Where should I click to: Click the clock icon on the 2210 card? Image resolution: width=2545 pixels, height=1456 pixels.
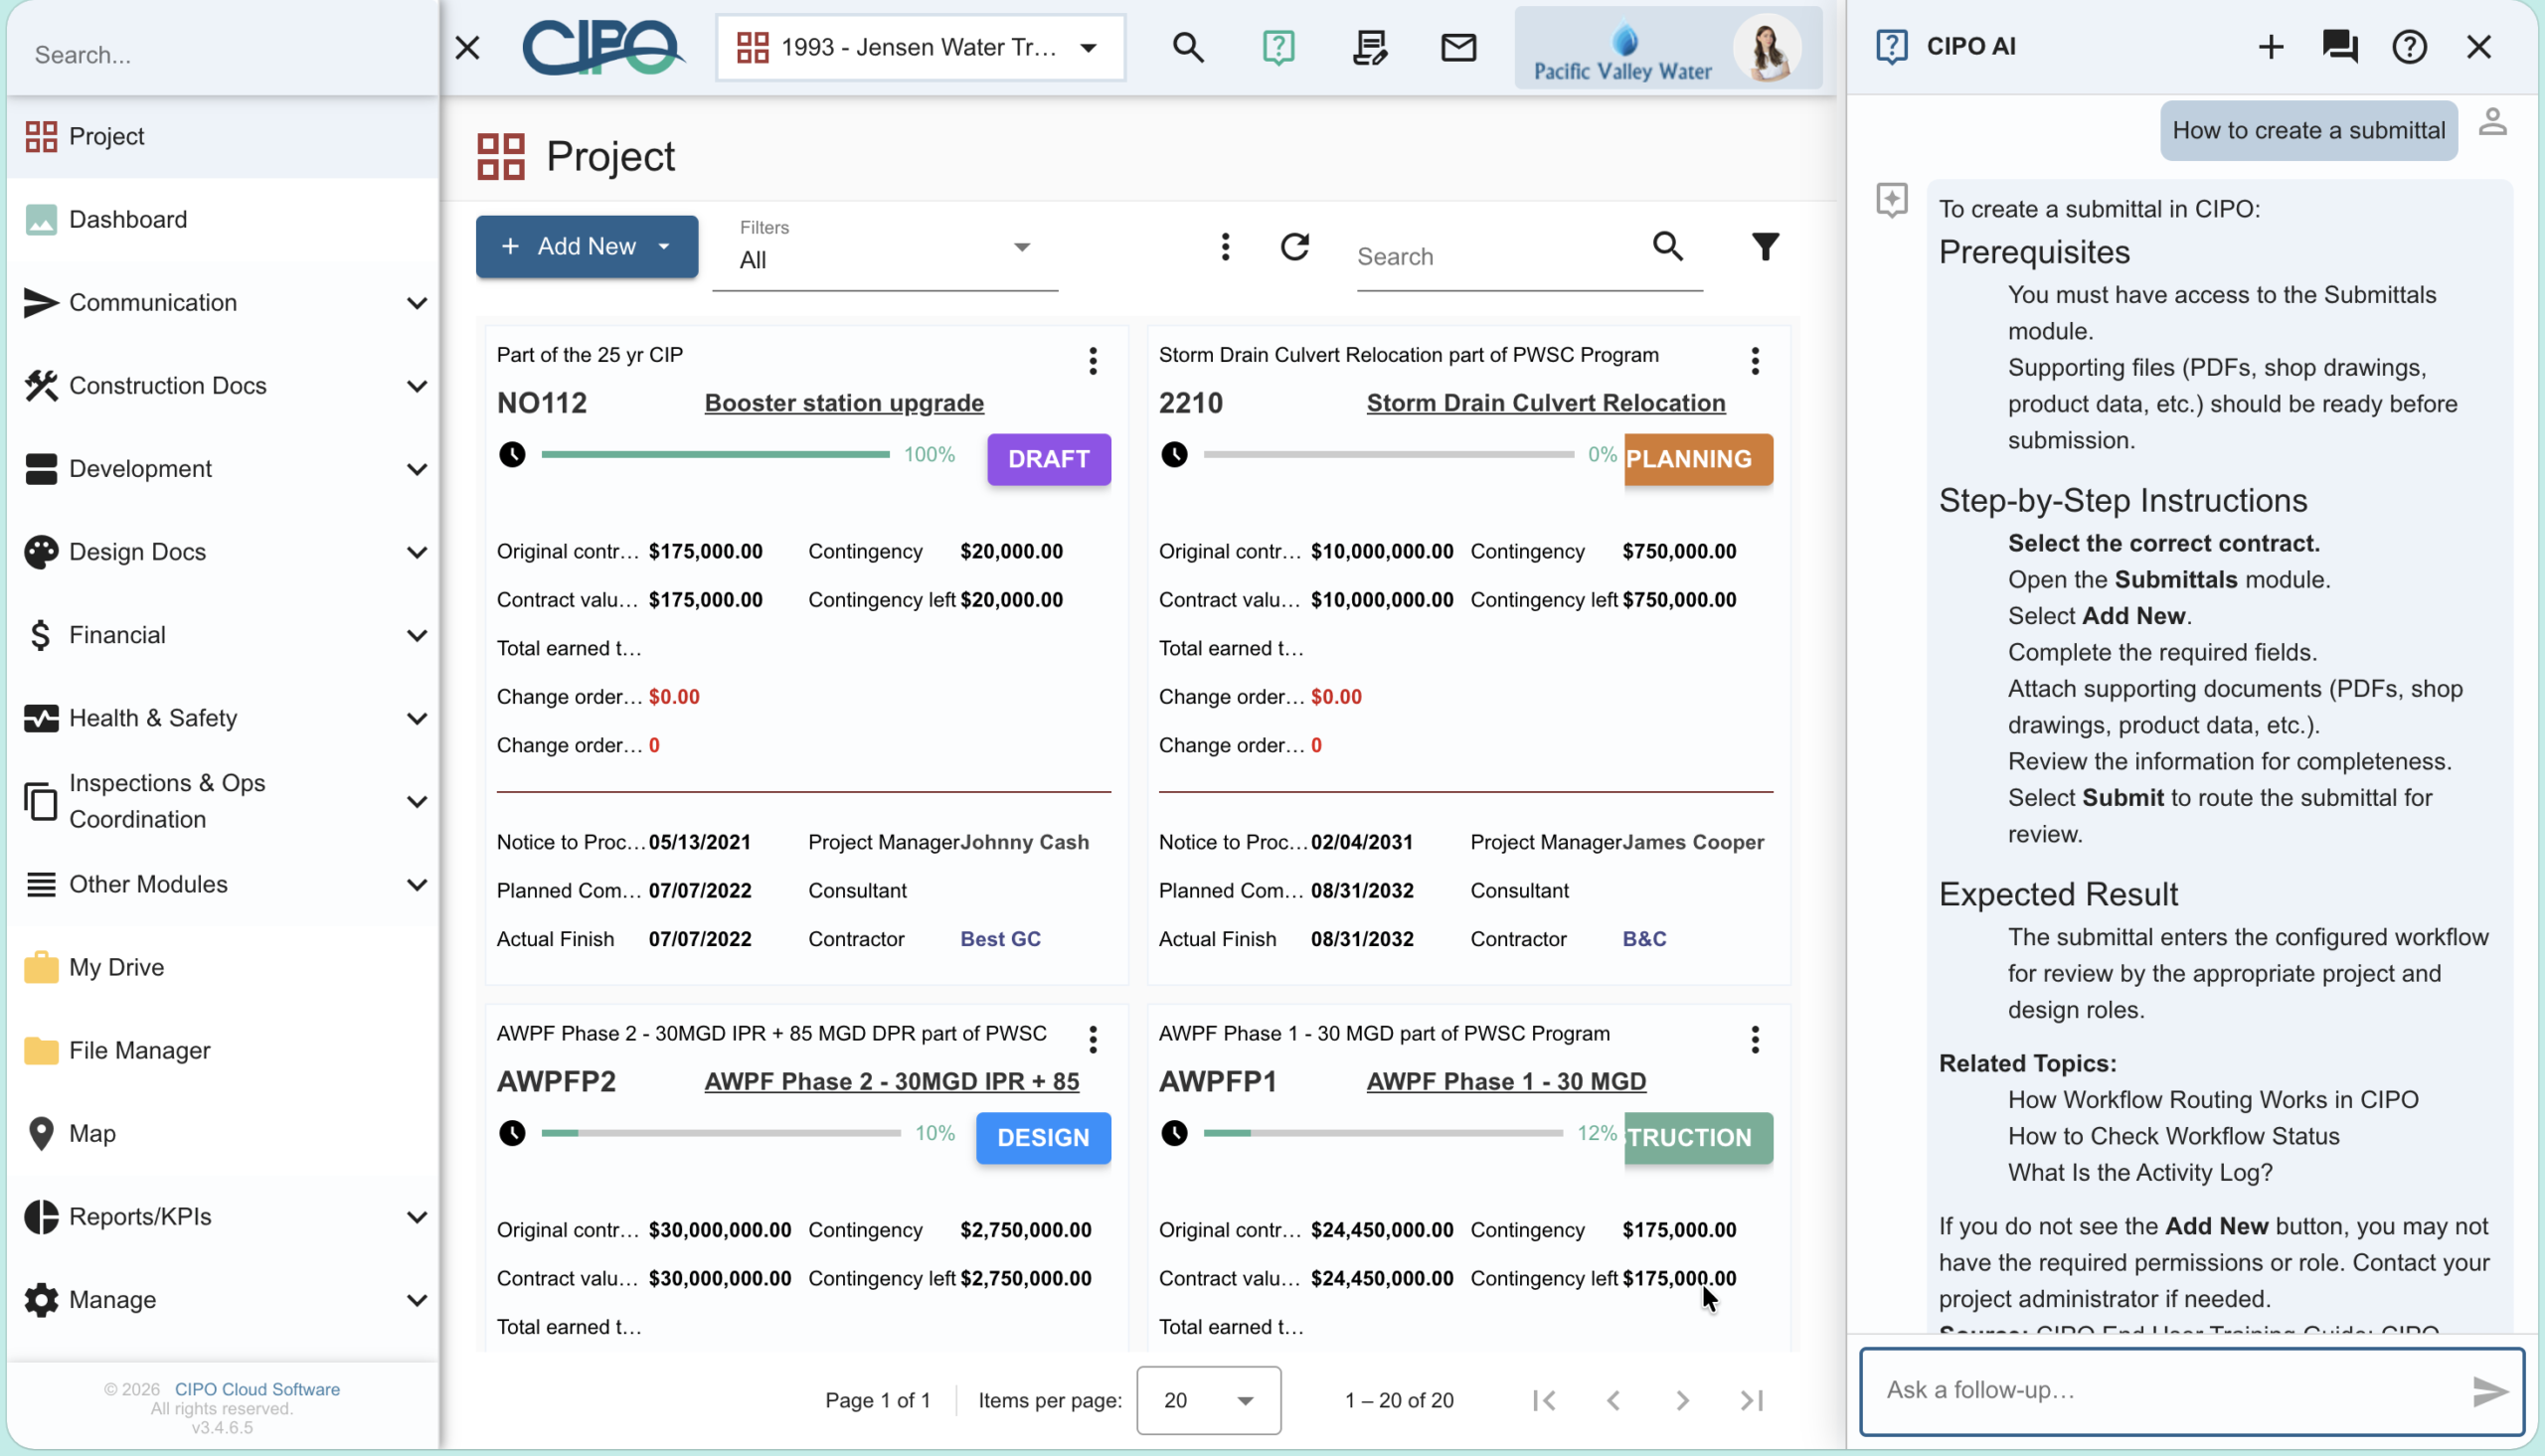click(x=1174, y=454)
